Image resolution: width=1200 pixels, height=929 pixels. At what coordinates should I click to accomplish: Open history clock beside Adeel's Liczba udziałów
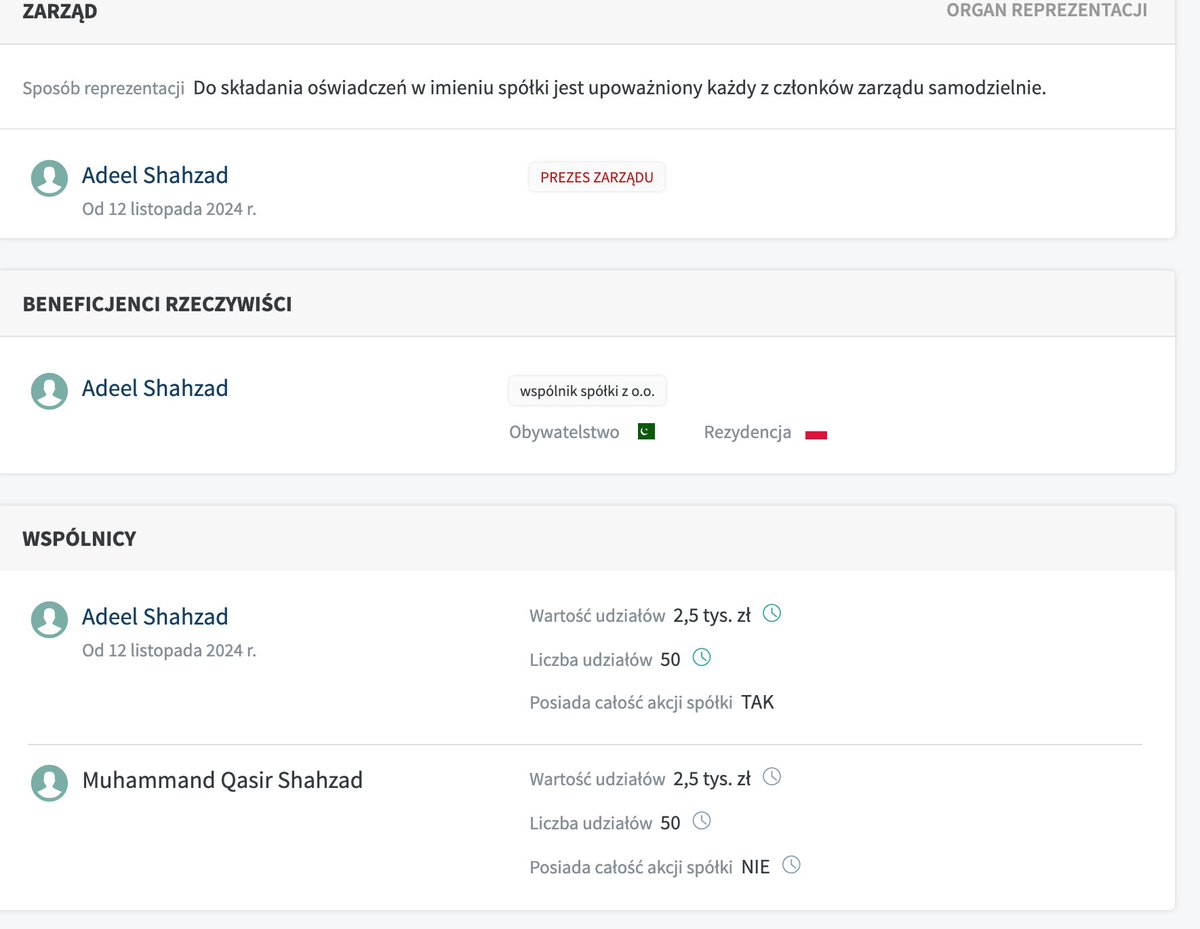(x=702, y=657)
